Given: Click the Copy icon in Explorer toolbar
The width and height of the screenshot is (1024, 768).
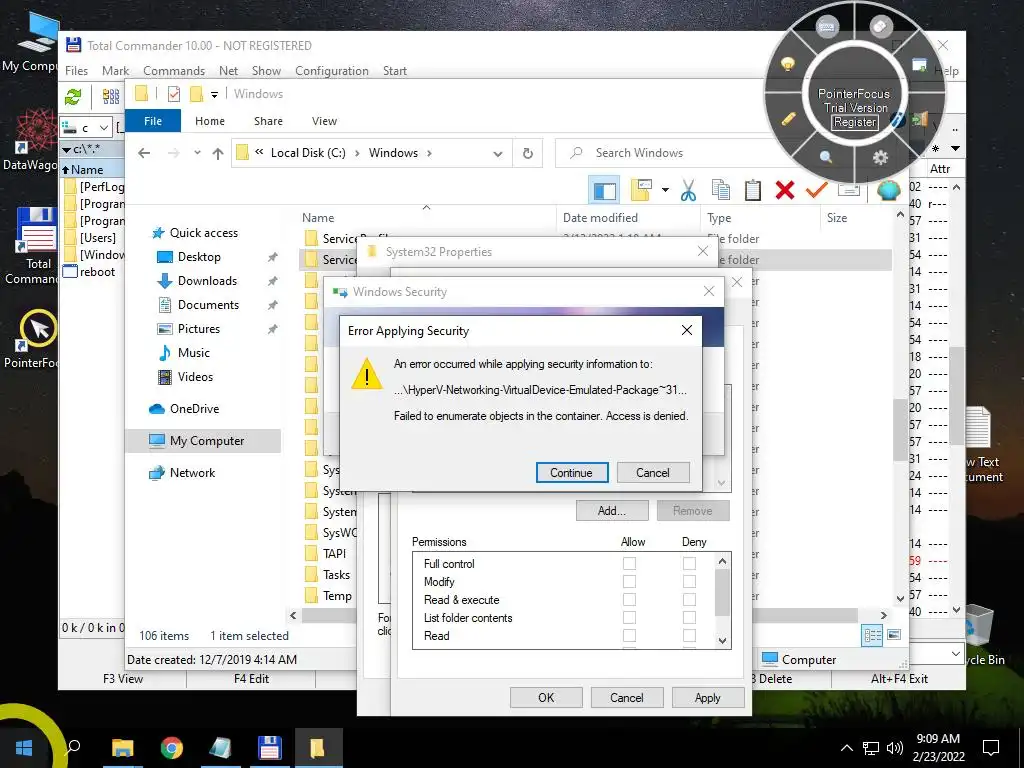Looking at the screenshot, I should pyautogui.click(x=721, y=190).
